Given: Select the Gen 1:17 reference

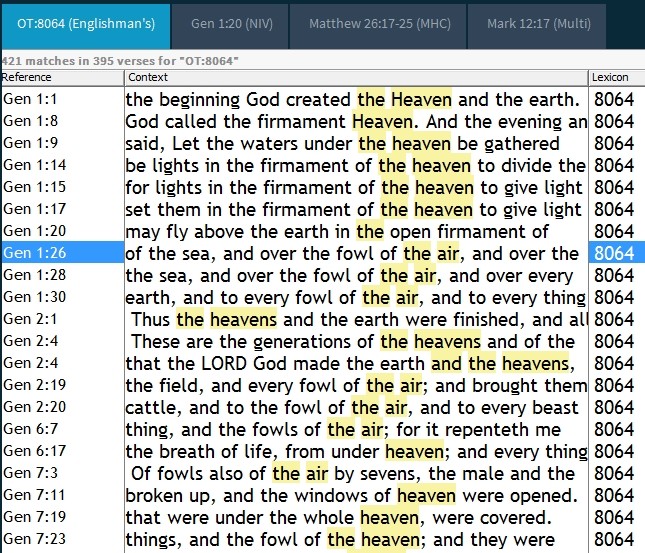Looking at the screenshot, I should 35,209.
